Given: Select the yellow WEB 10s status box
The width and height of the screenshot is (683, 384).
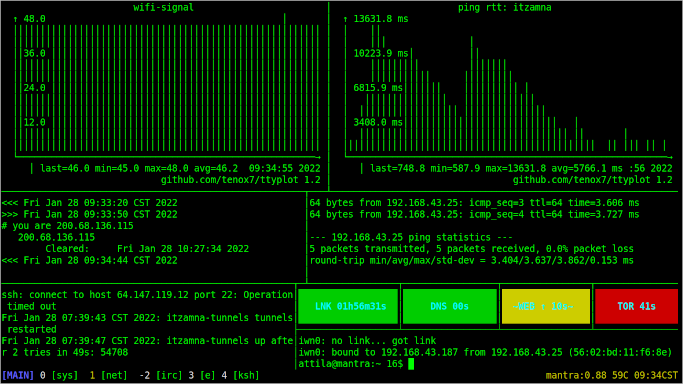Looking at the screenshot, I should pos(546,307).
